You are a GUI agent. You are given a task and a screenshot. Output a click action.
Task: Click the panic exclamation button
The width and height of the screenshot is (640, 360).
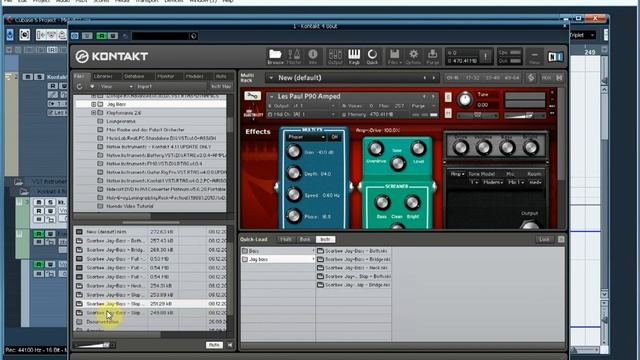click(x=486, y=56)
